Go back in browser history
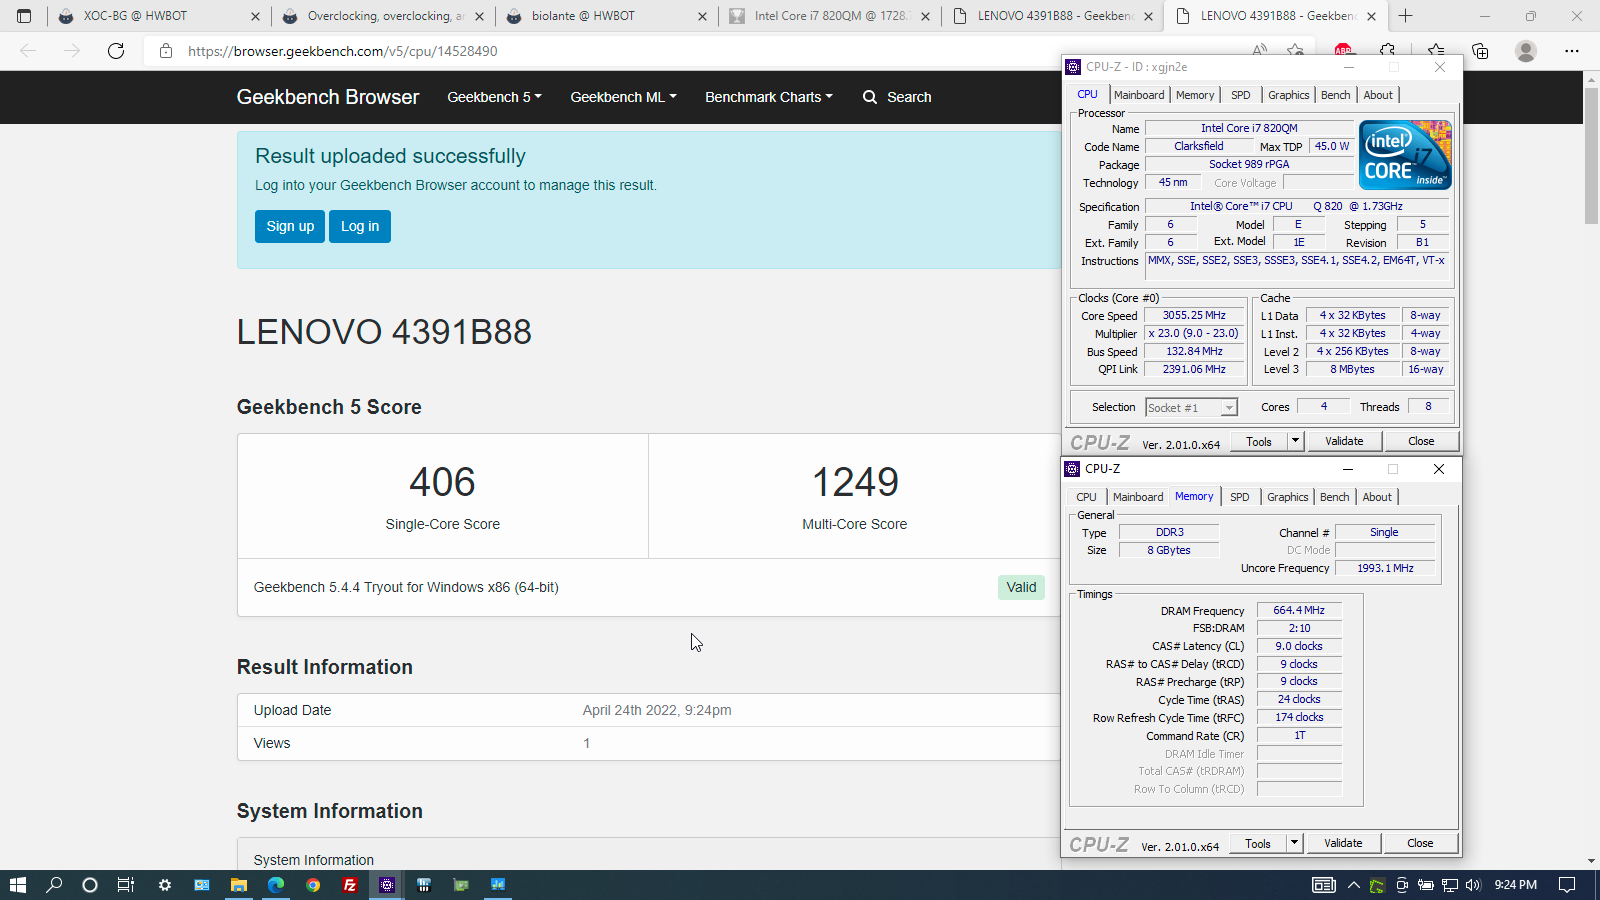1600x900 pixels. pyautogui.click(x=28, y=51)
